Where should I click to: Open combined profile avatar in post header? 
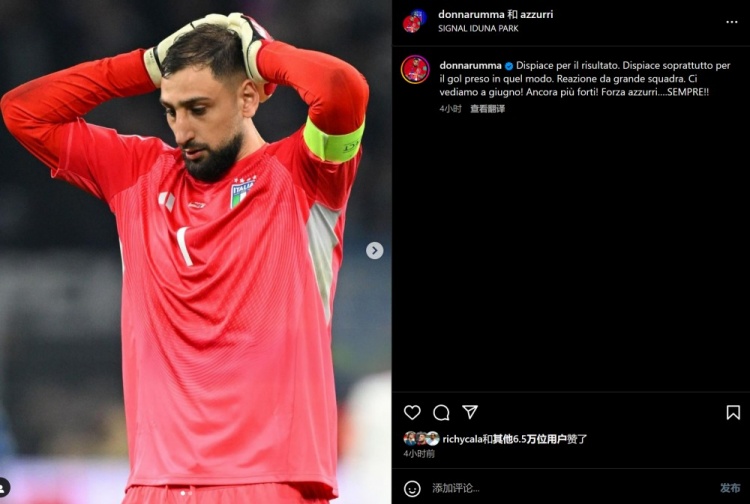(414, 21)
